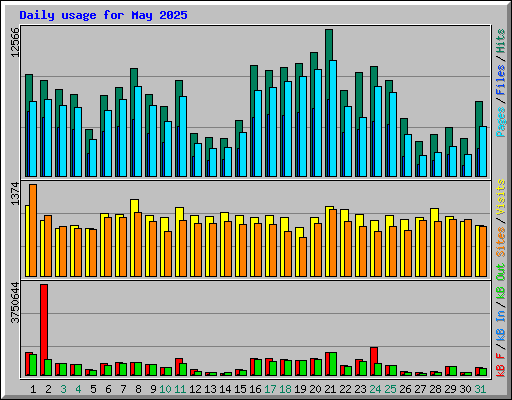Select the 'kB F' legend label
The height and width of the screenshot is (400, 512).
pyautogui.click(x=501, y=365)
